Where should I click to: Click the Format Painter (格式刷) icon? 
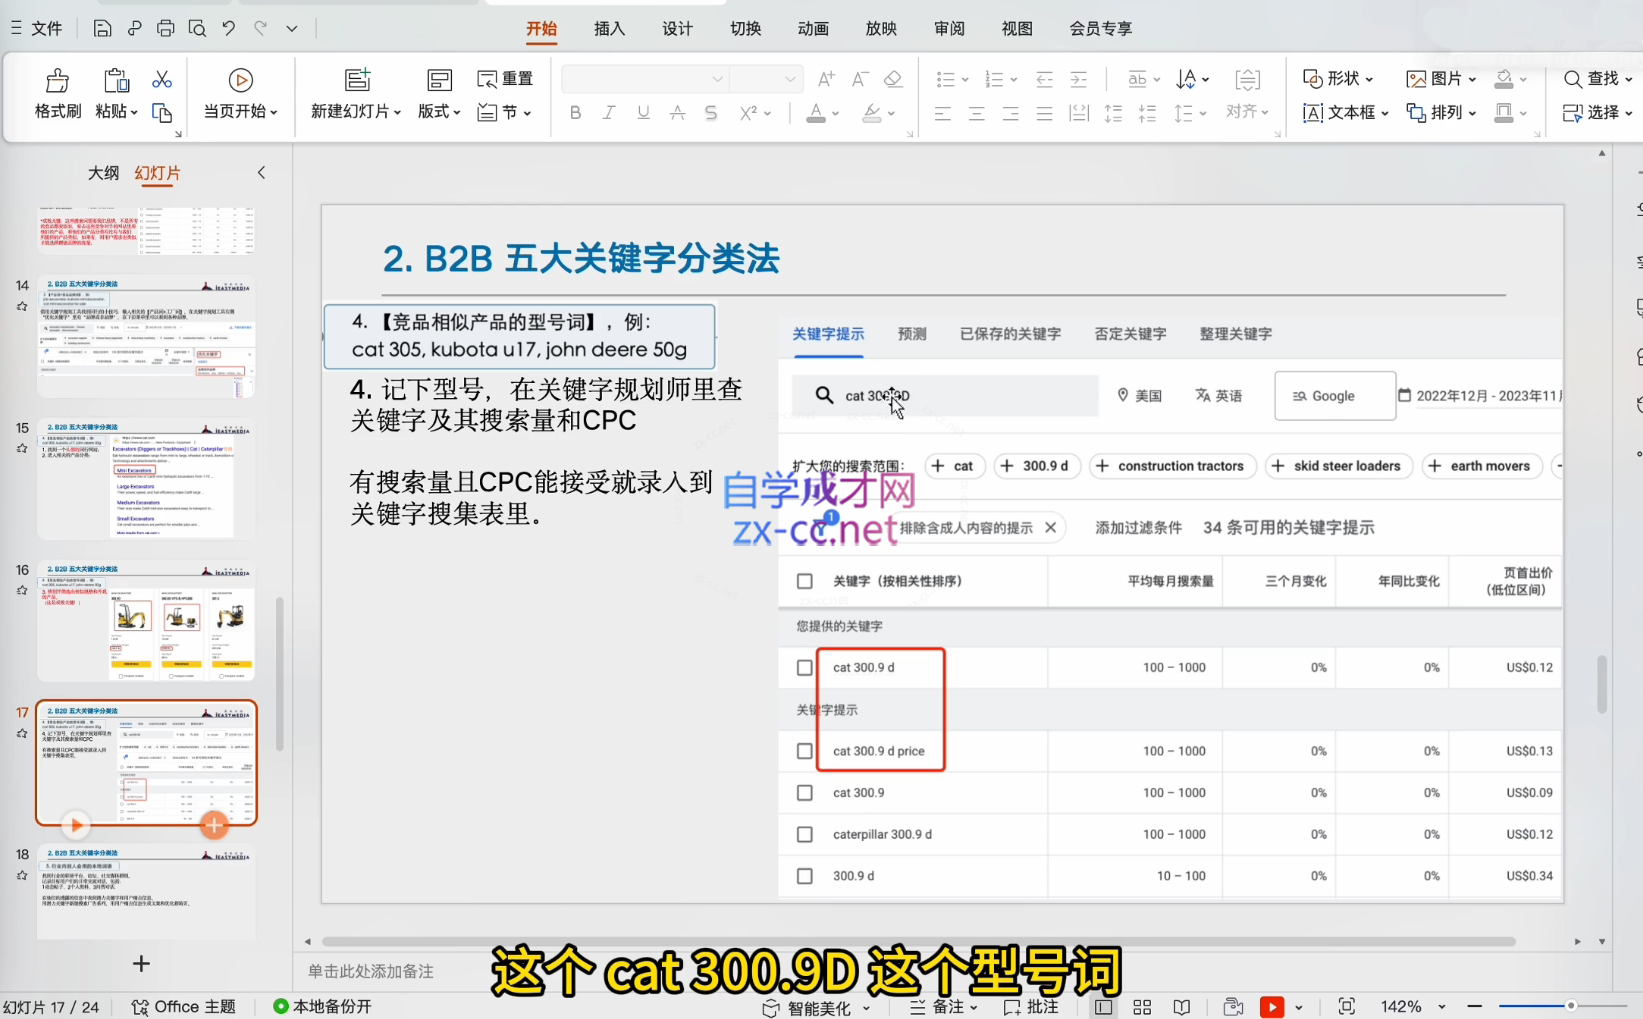coord(58,80)
